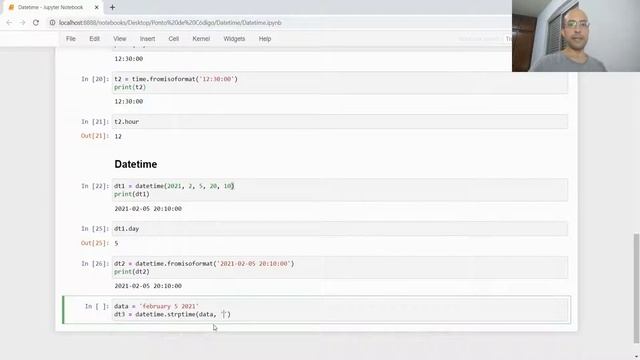The width and height of the screenshot is (640, 360).
Task: Click the print(t2) line
Action: click(x=130, y=87)
